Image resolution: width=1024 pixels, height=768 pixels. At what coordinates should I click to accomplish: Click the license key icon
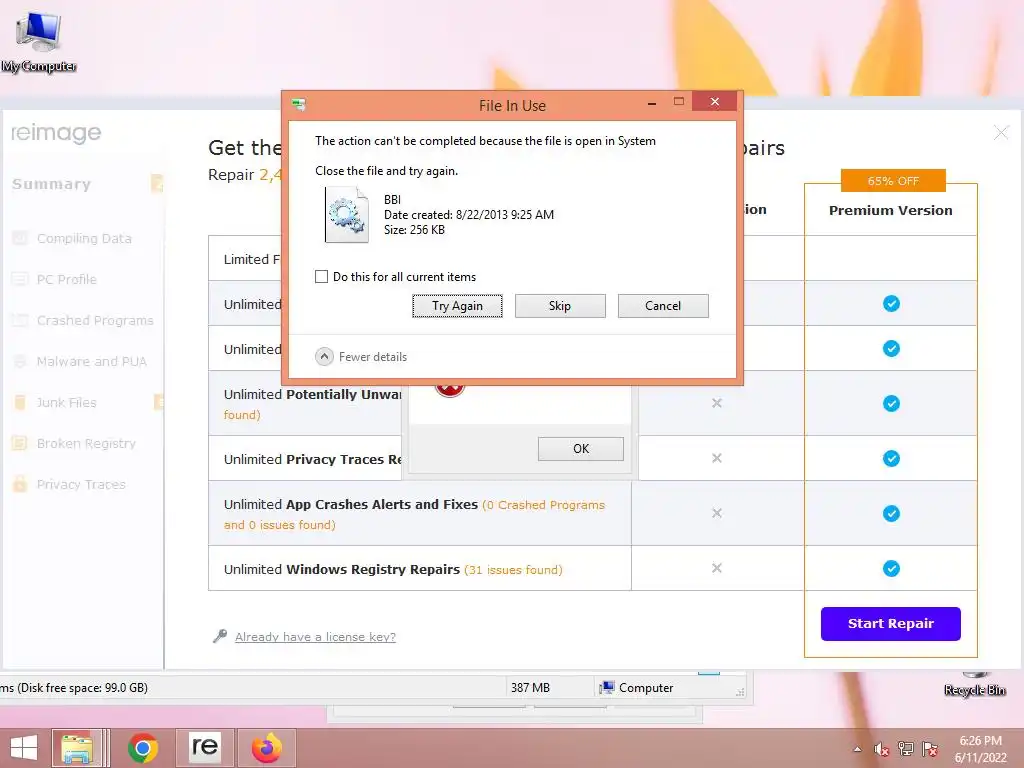coord(220,636)
